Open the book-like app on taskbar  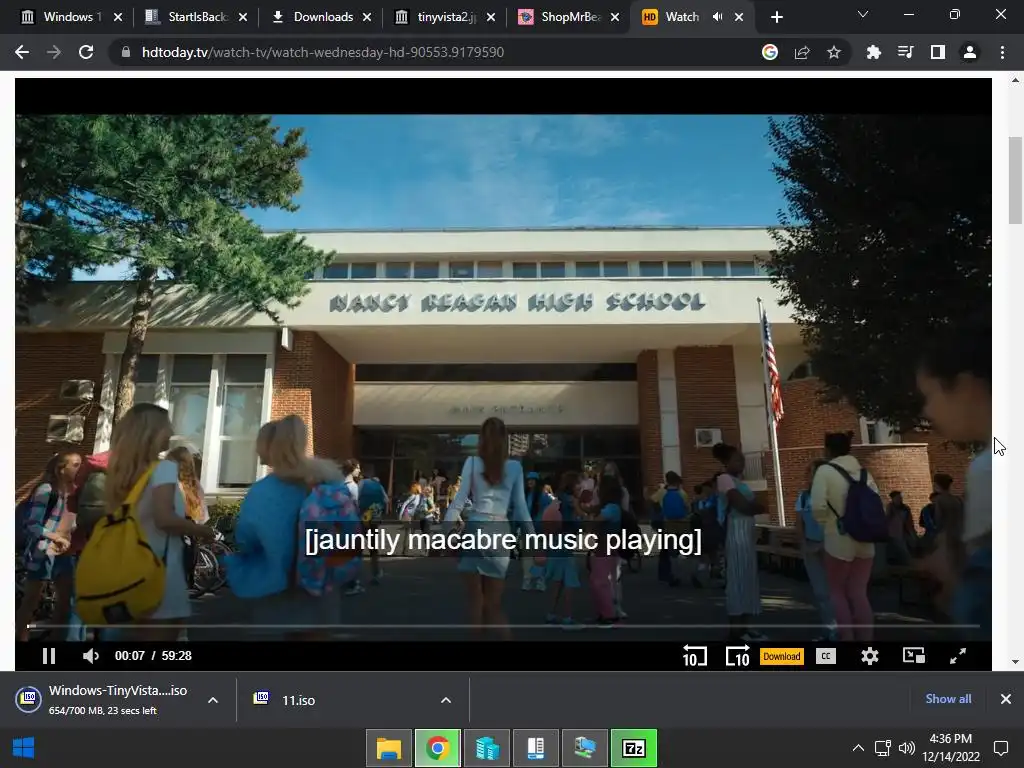[536, 748]
